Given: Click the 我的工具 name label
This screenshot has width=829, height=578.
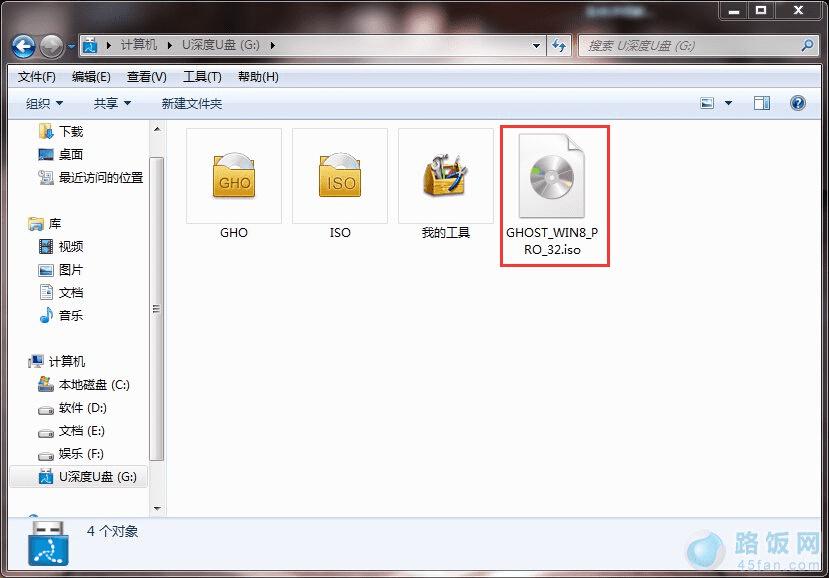Looking at the screenshot, I should [x=446, y=233].
